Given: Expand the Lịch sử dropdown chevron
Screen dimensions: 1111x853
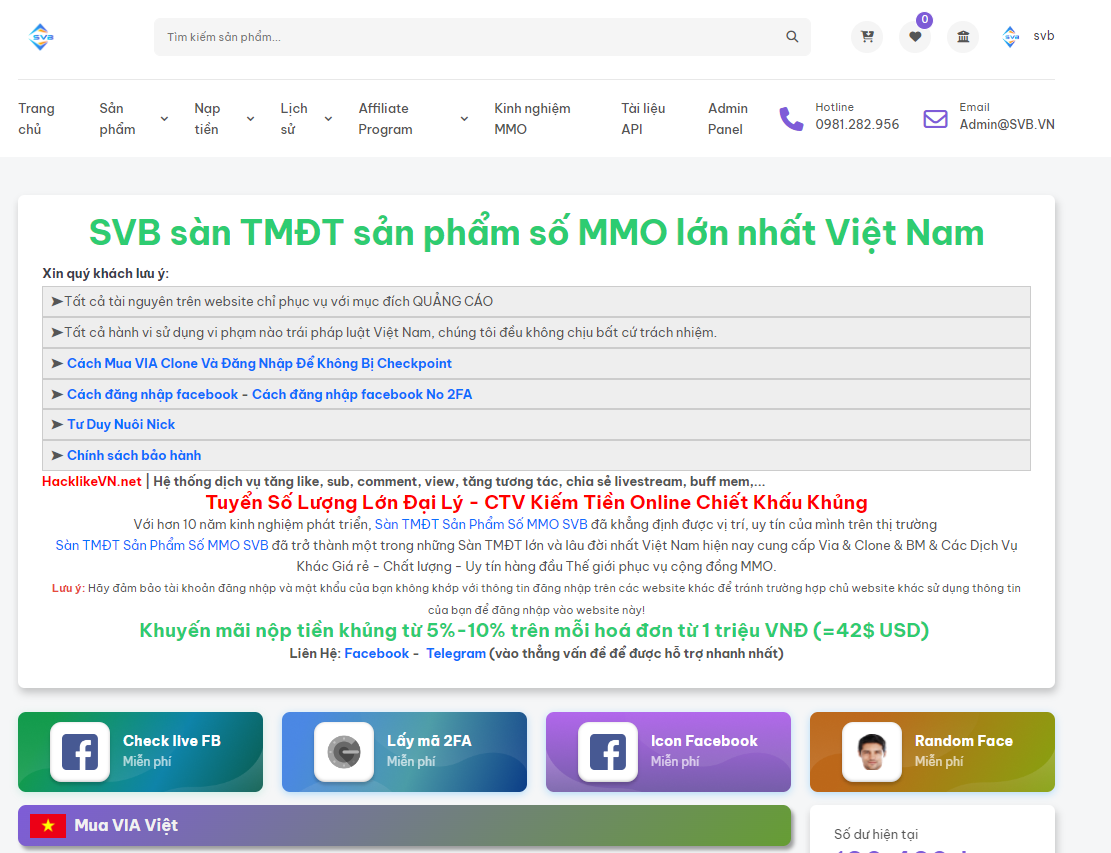Looking at the screenshot, I should point(328,119).
